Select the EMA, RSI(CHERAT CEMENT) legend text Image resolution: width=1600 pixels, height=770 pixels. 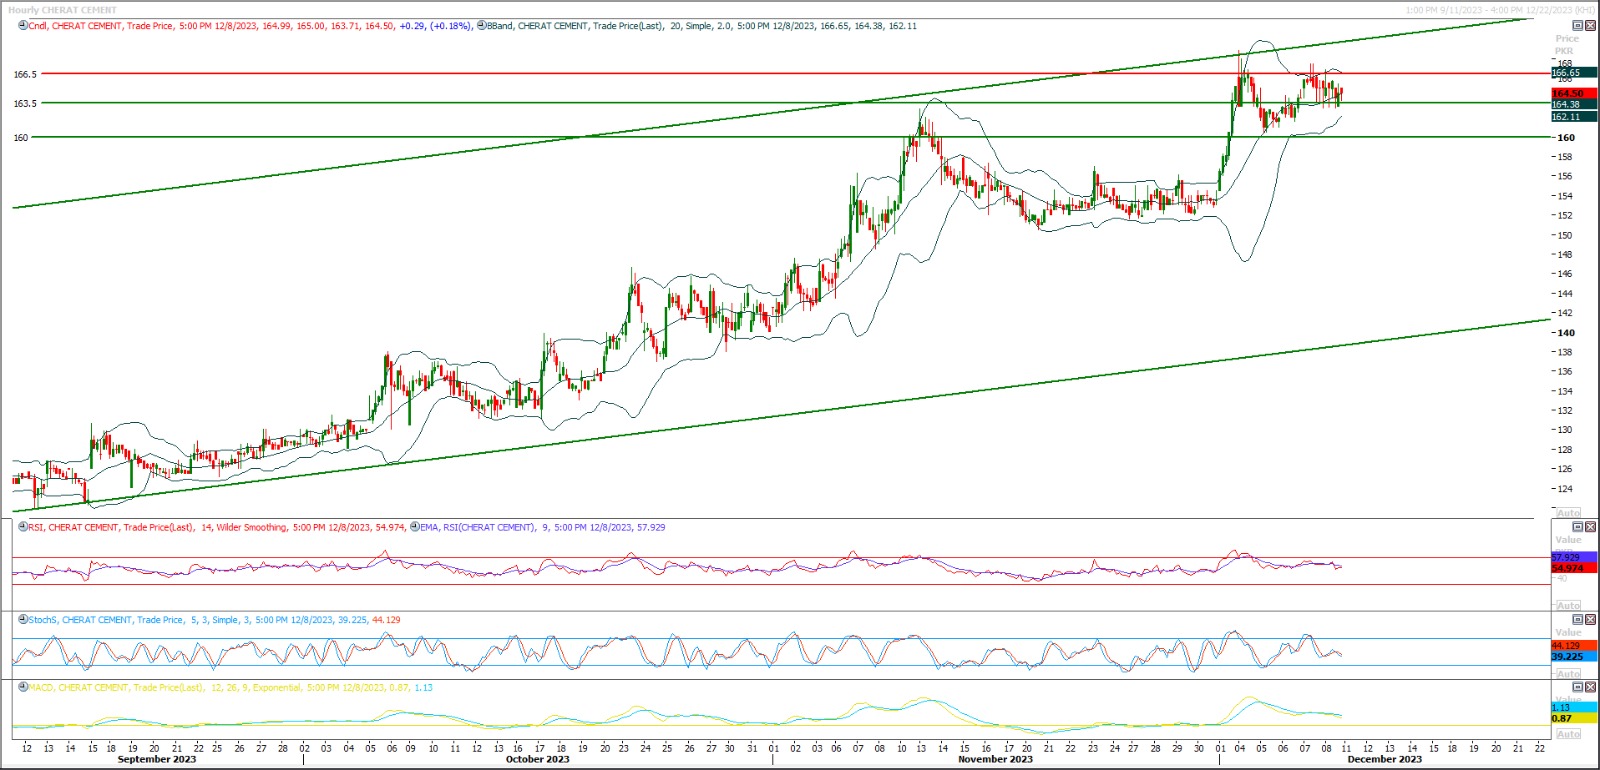(543, 527)
